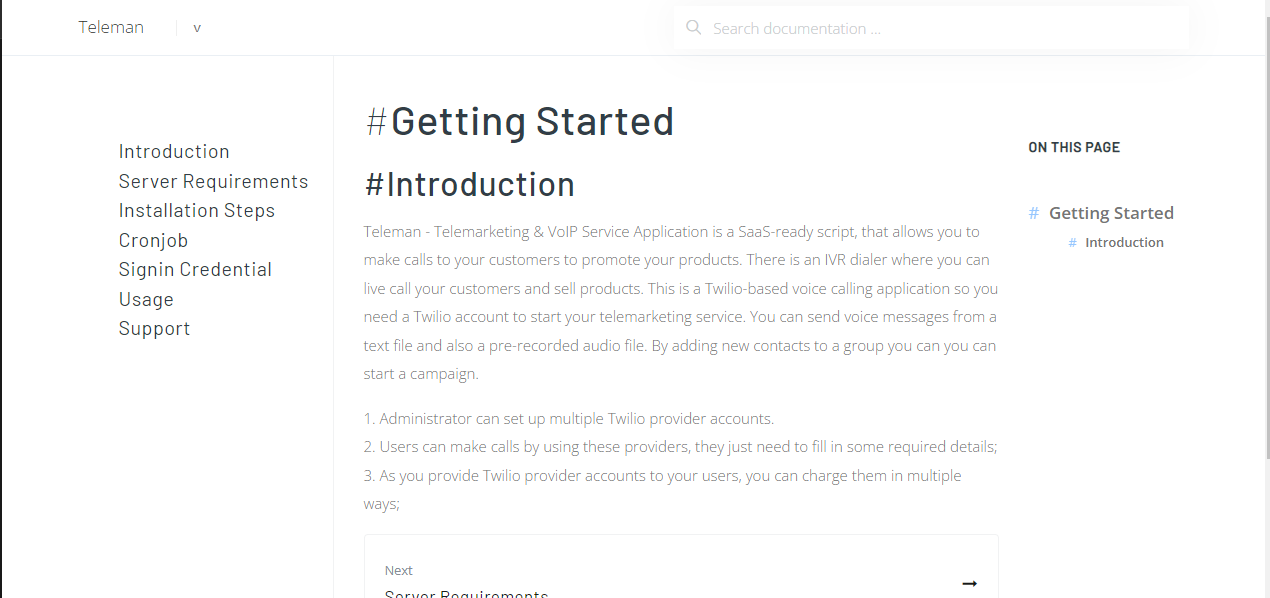Viewport: 1270px width, 598px height.
Task: Go to Support in the sidebar
Action: point(154,329)
